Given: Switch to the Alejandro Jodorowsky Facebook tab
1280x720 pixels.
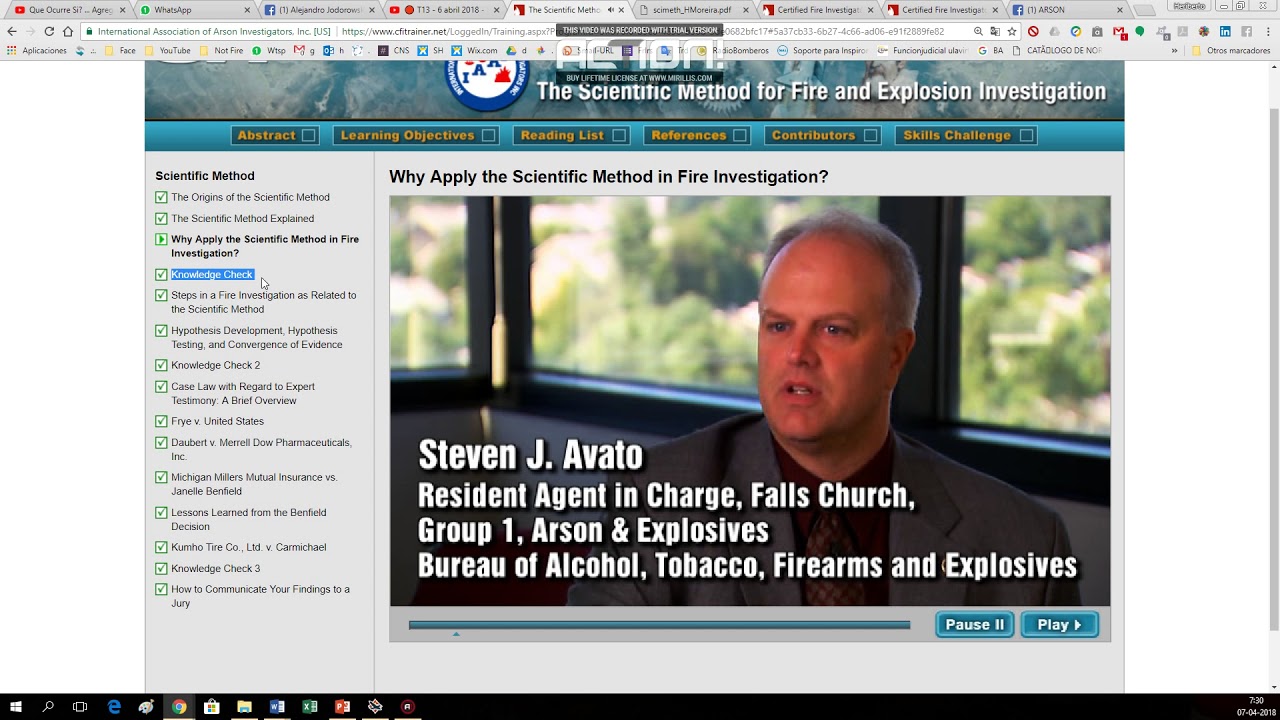Looking at the screenshot, I should tap(320, 10).
